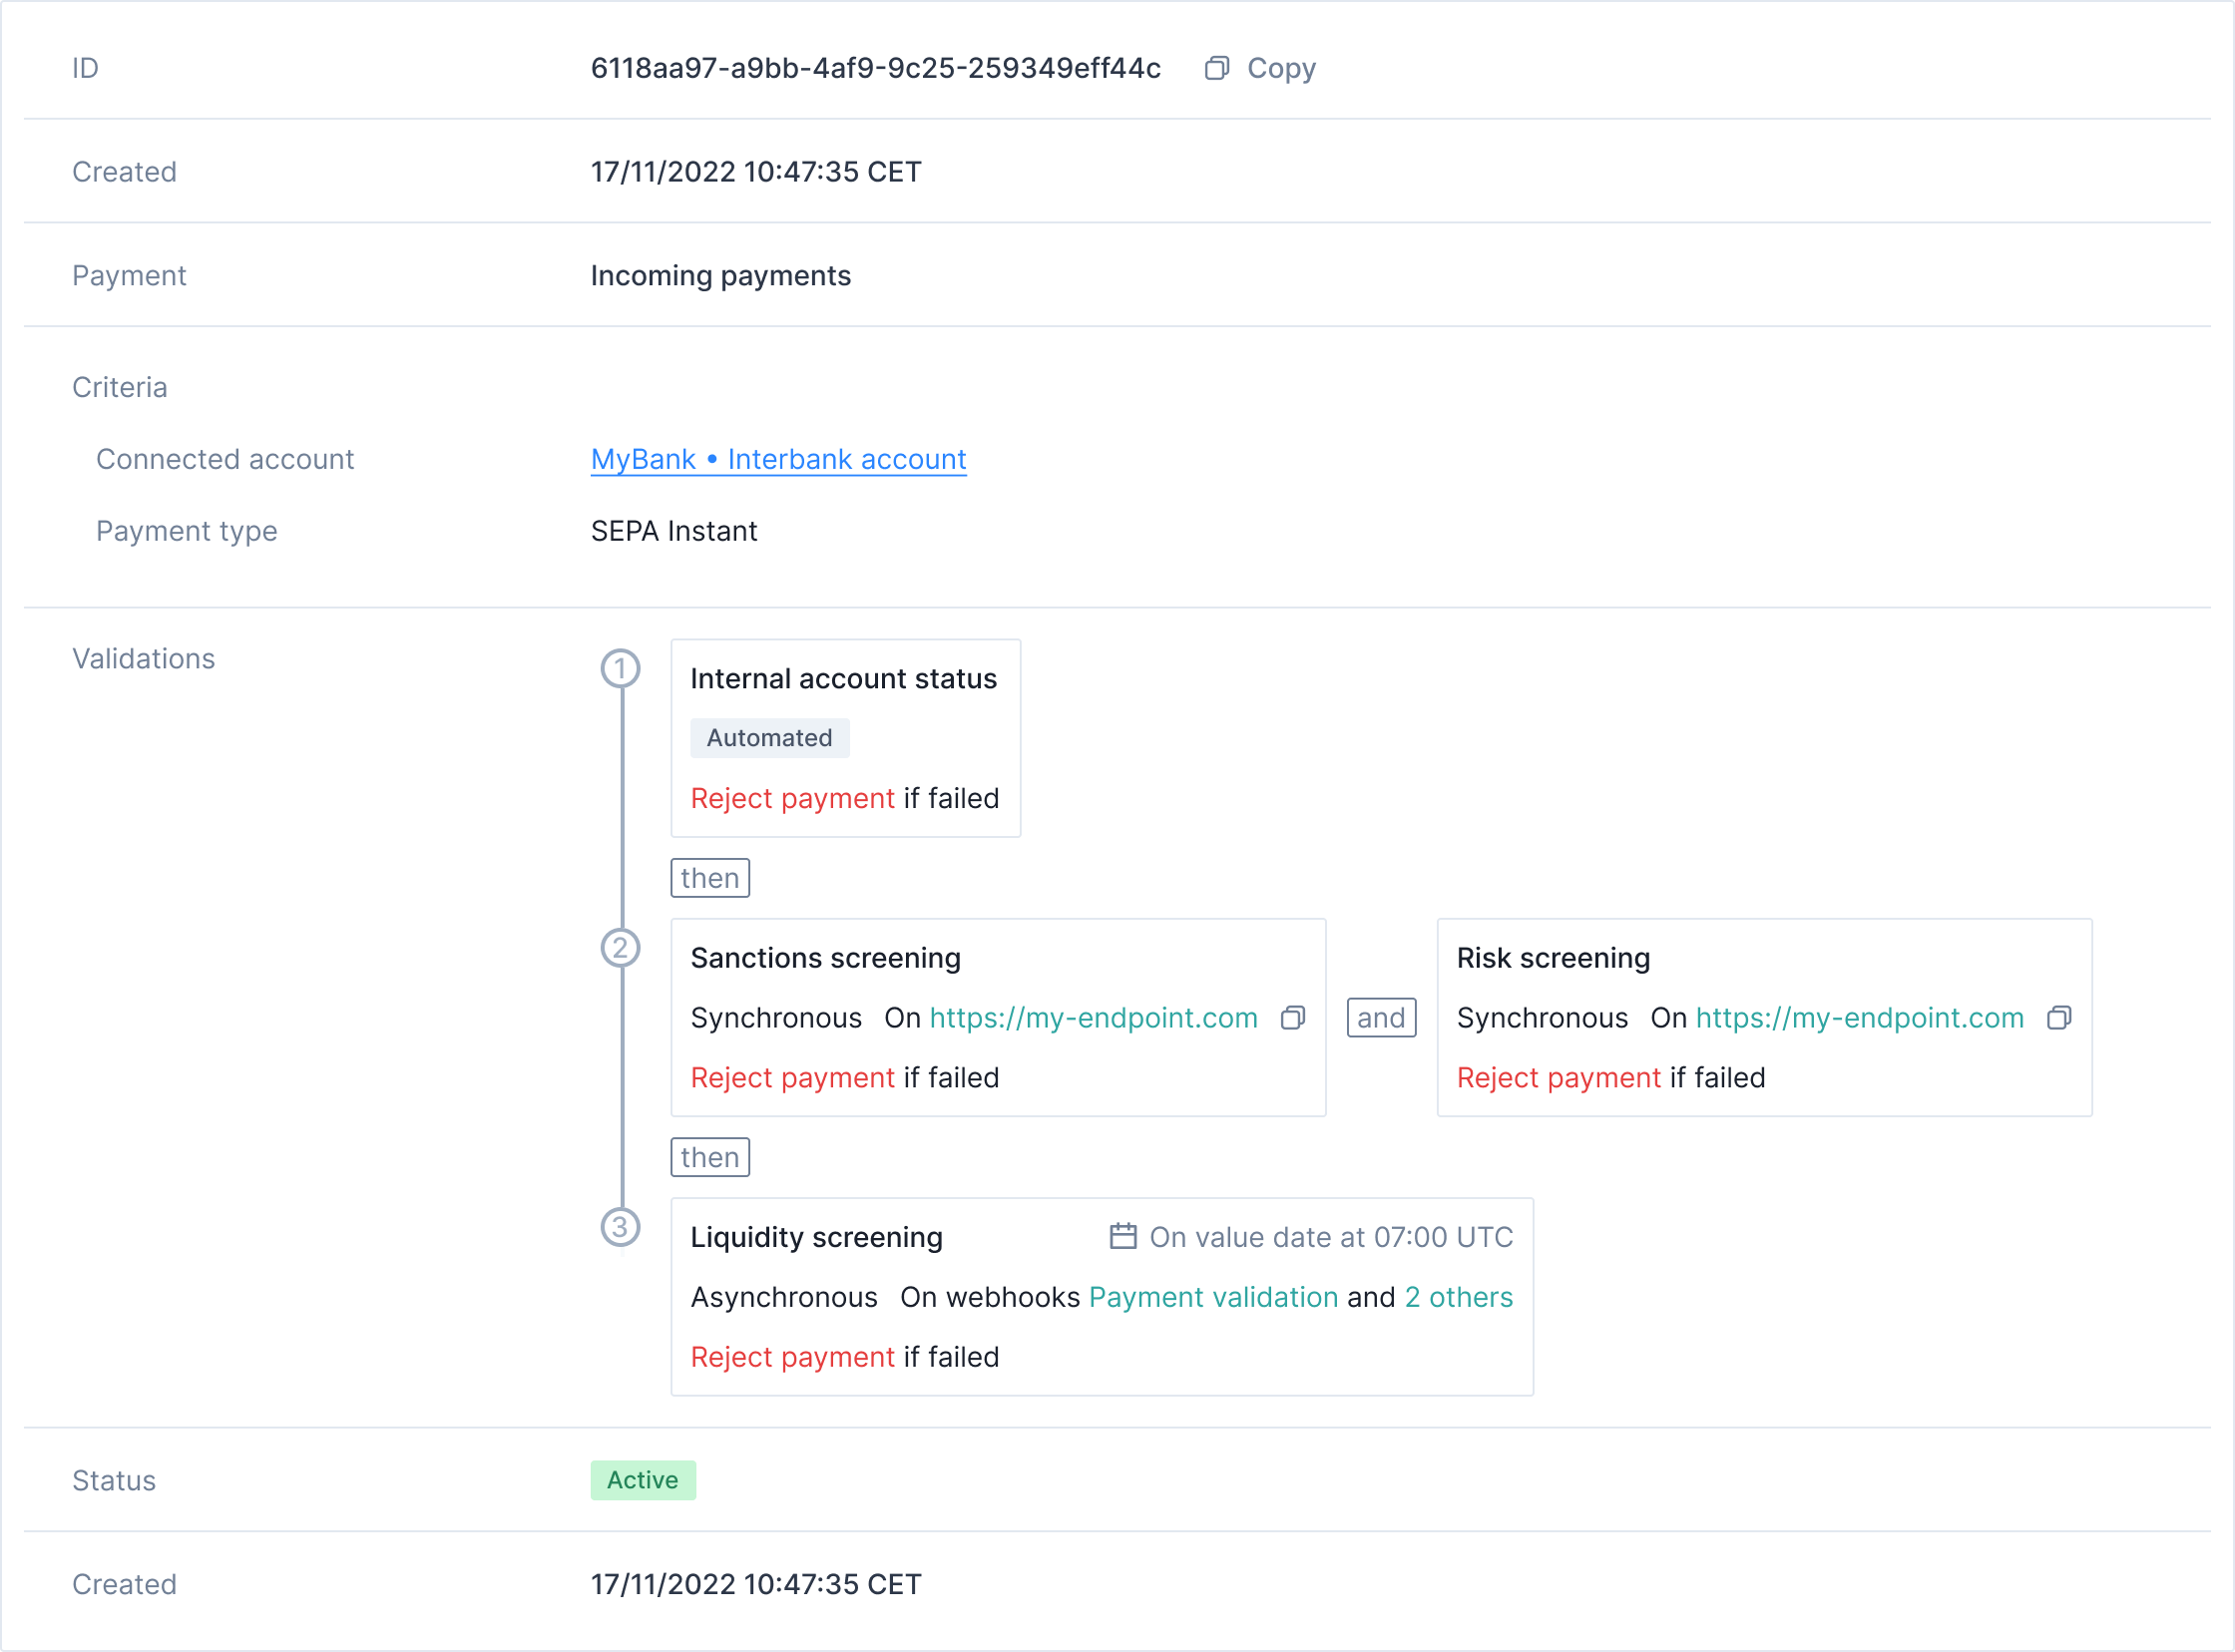Click the copy icon next to the ID
The width and height of the screenshot is (2235, 1652).
click(1216, 68)
